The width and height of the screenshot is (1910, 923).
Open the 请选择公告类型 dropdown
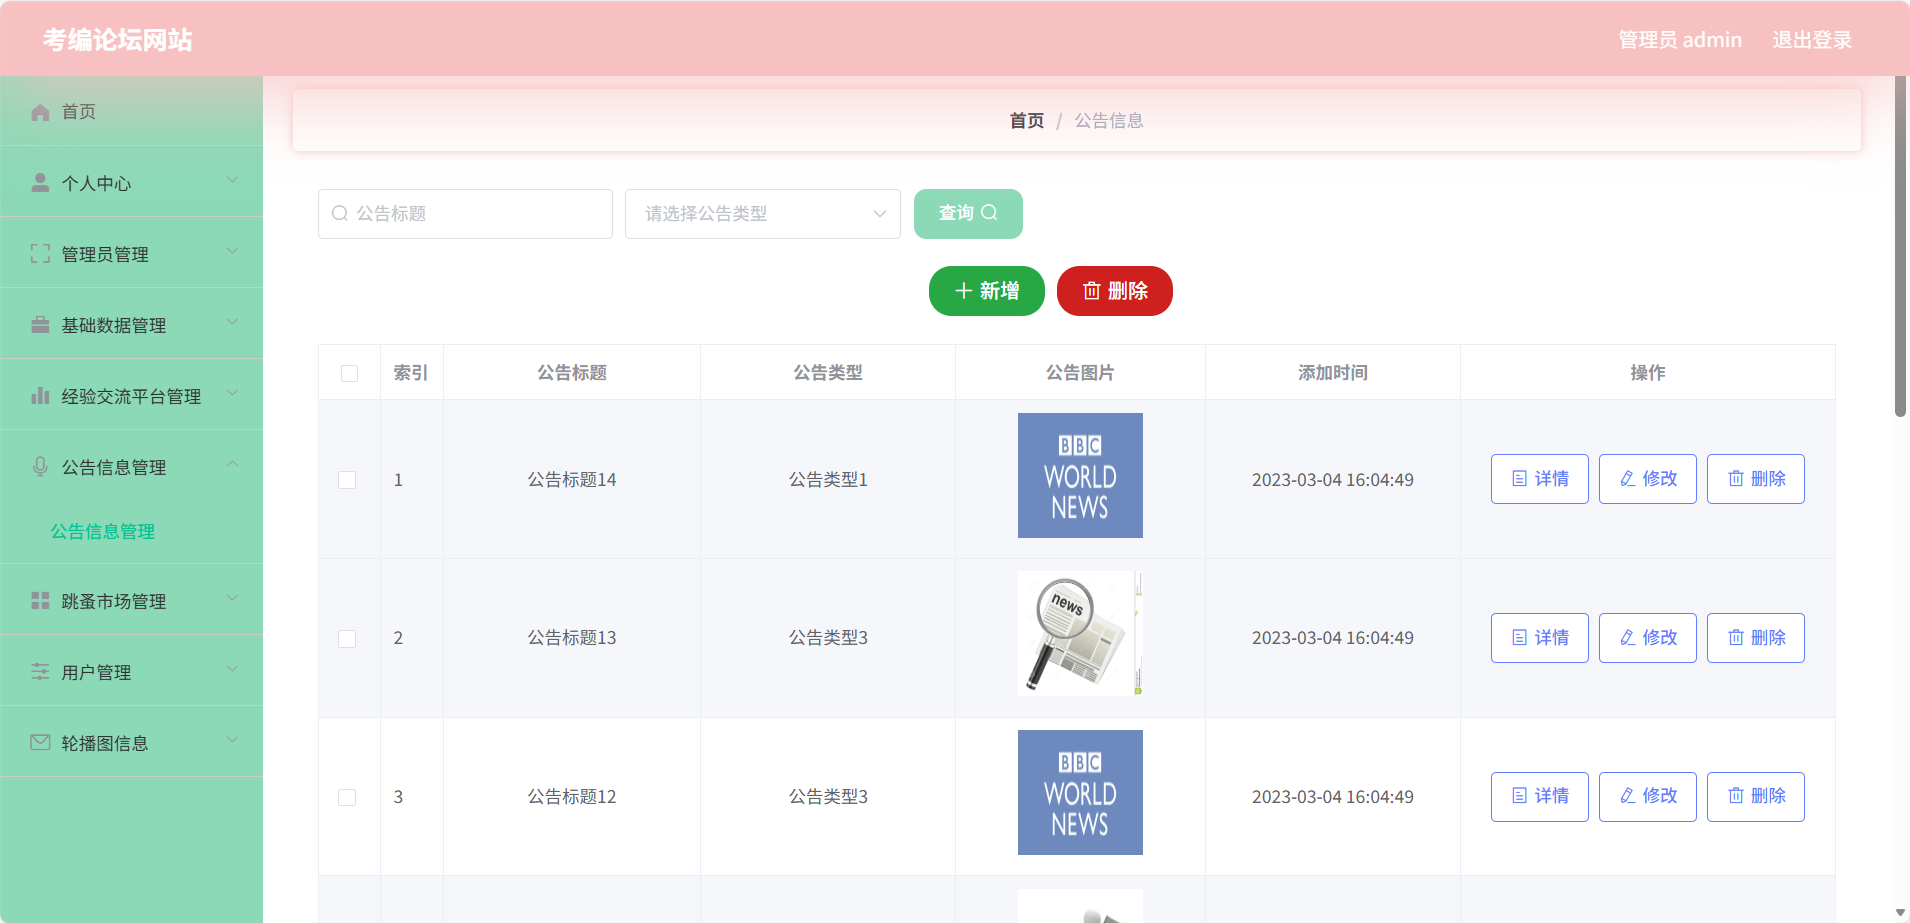tap(763, 214)
